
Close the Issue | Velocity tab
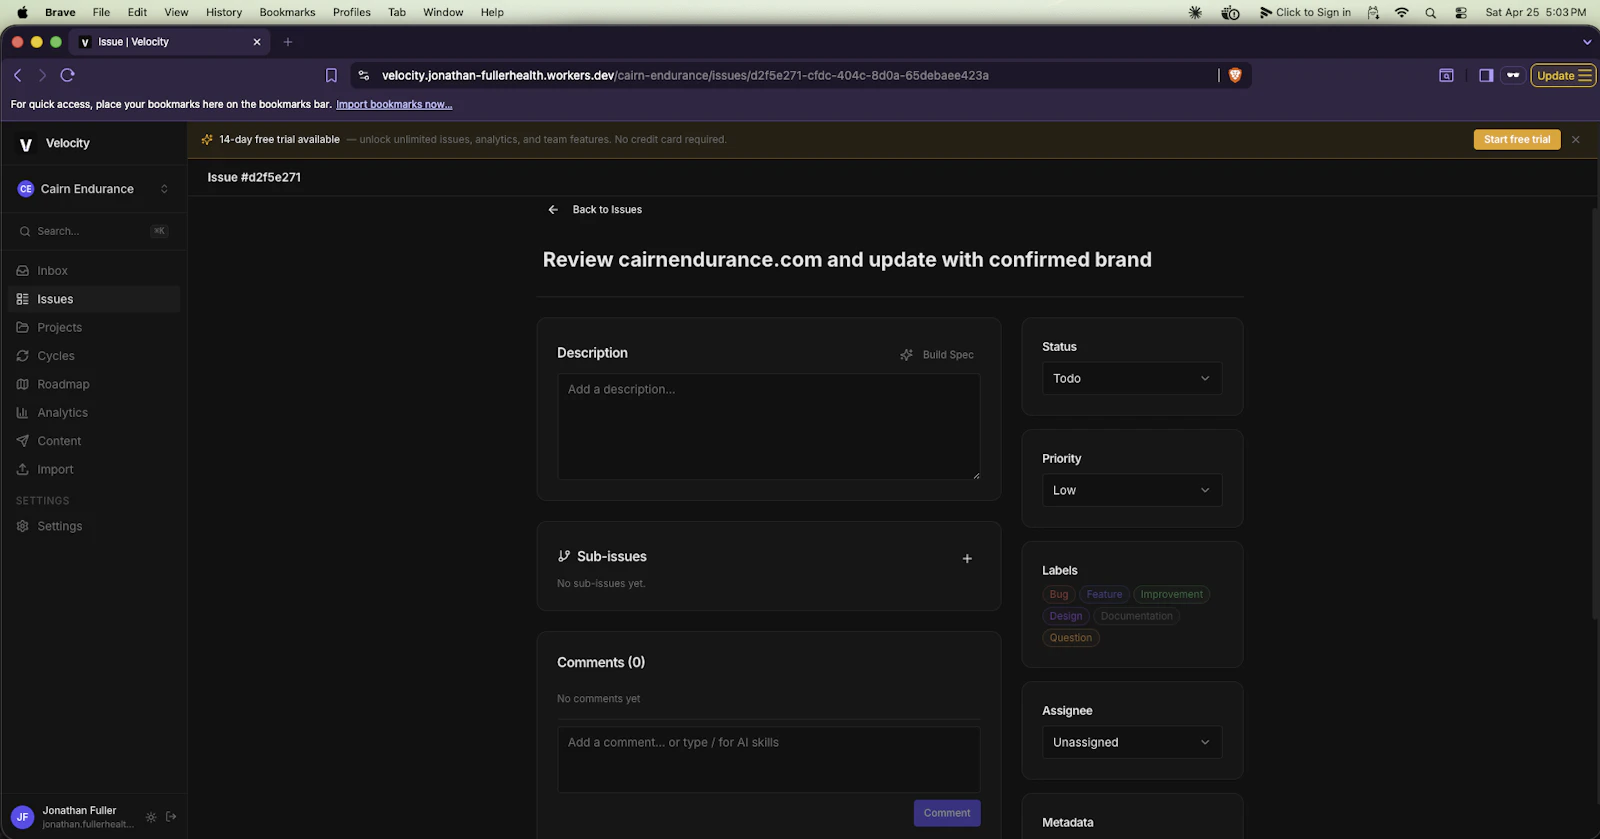coord(257,42)
